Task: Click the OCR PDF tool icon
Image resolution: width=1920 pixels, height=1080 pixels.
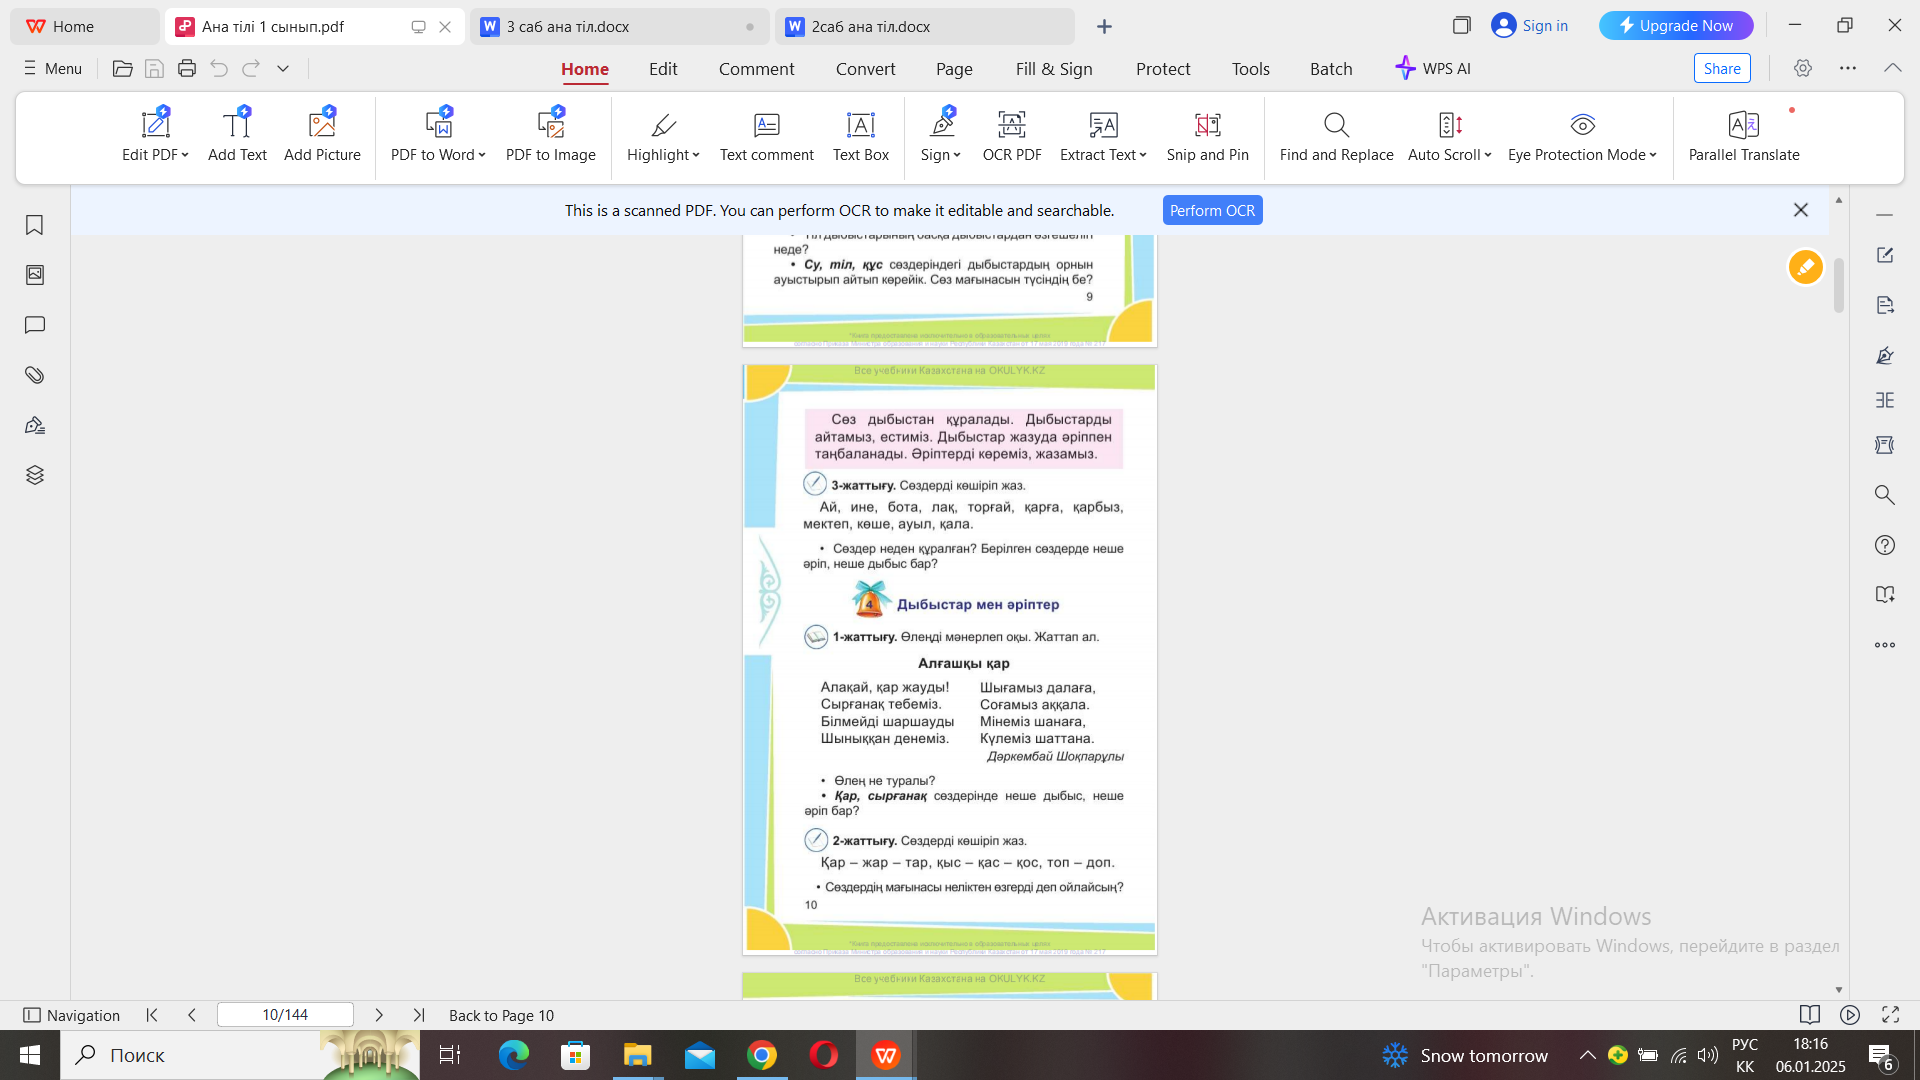Action: pos(1011,125)
